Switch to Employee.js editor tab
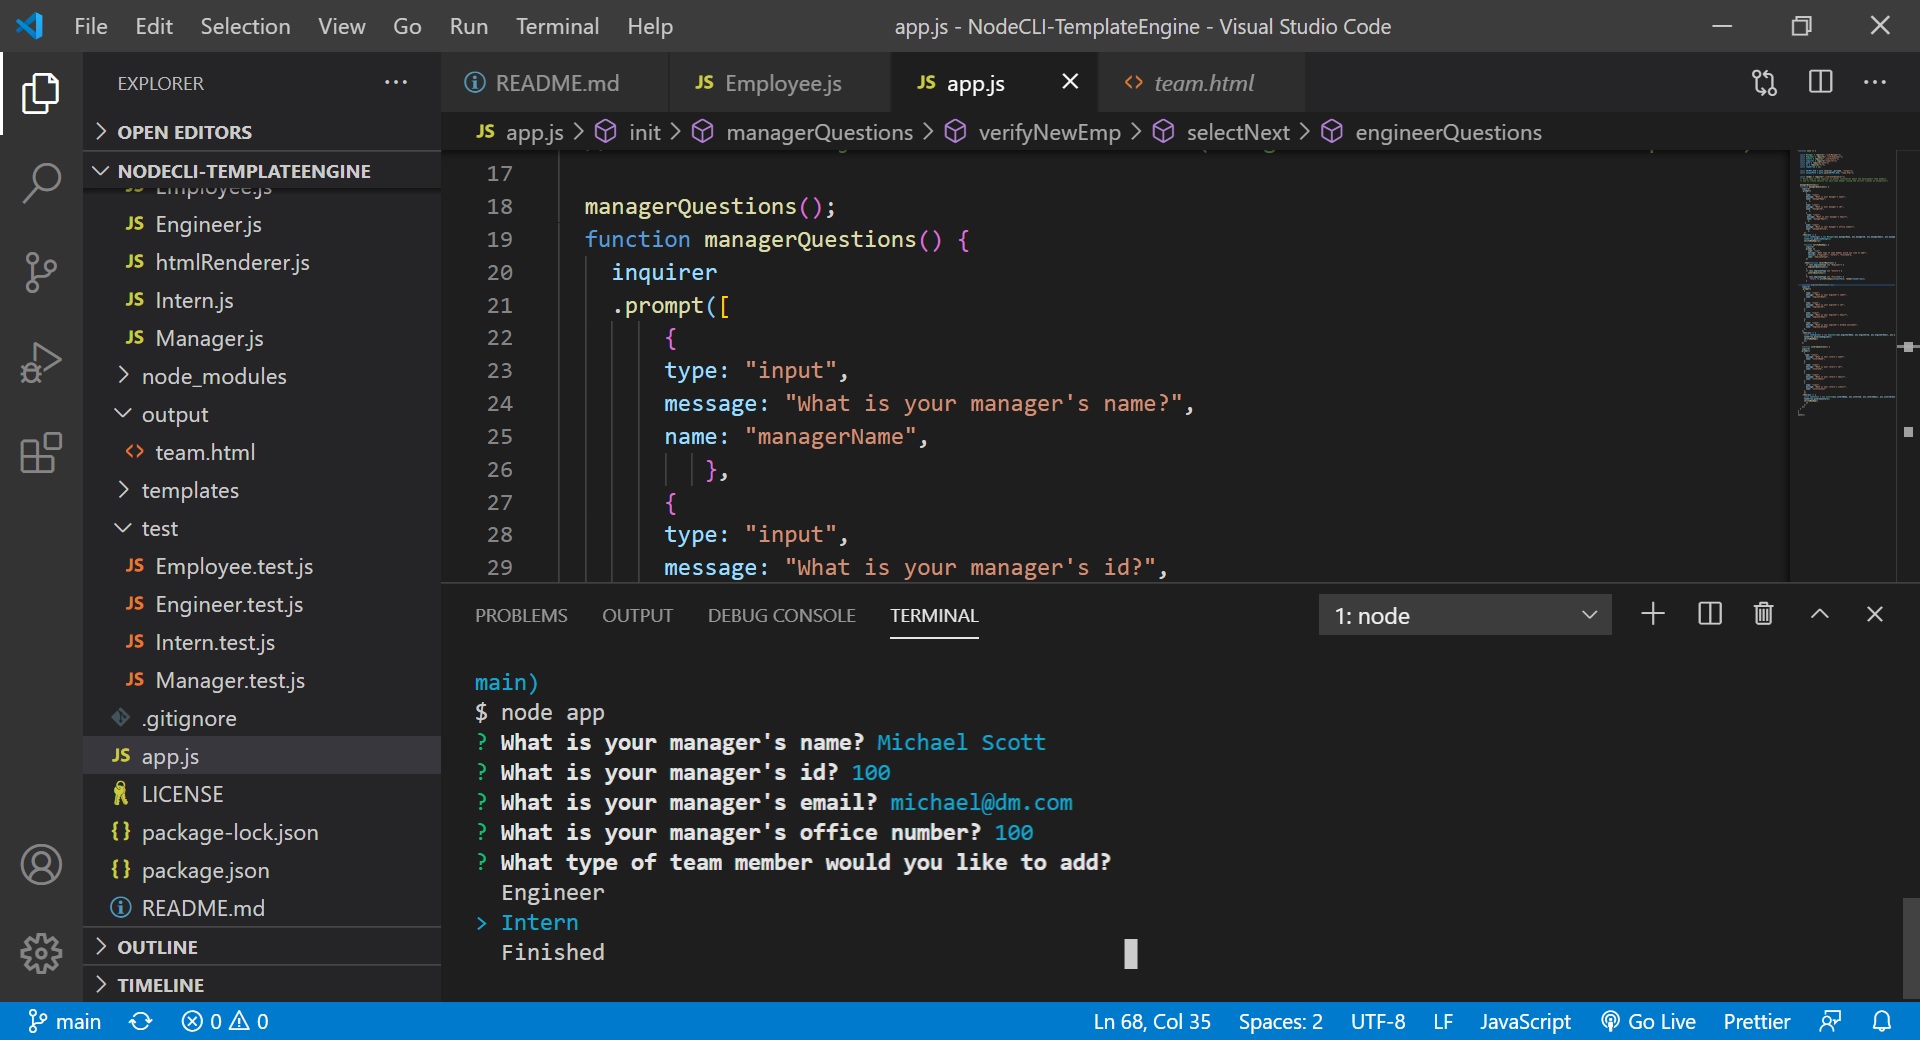 [781, 83]
